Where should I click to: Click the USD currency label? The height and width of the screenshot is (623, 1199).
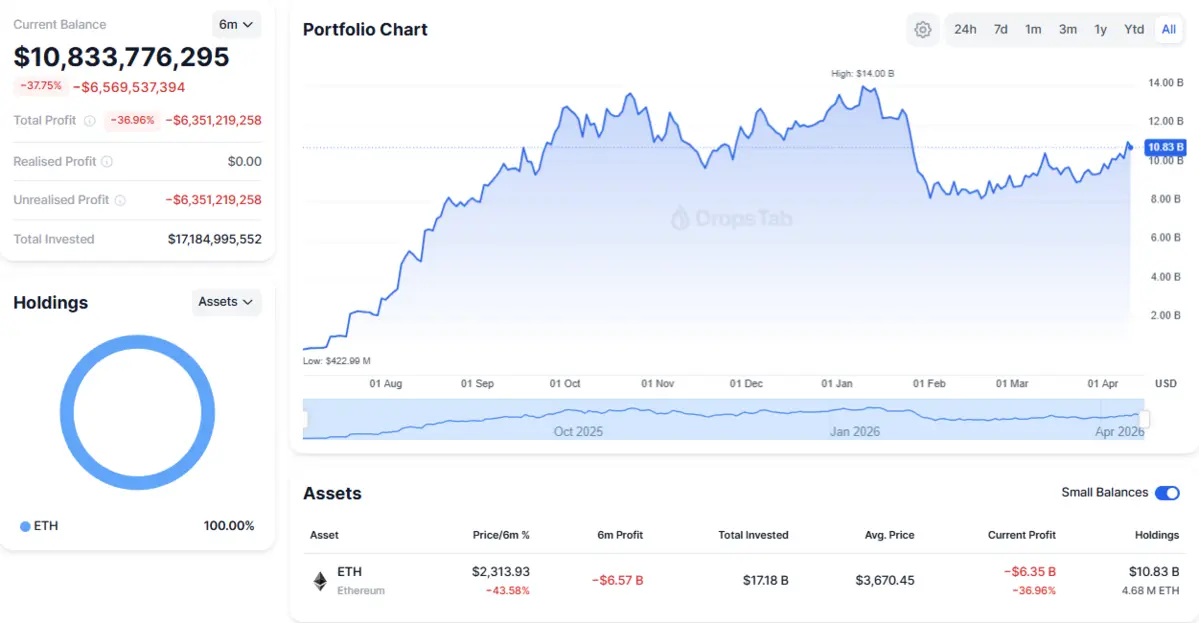pyautogui.click(x=1164, y=383)
